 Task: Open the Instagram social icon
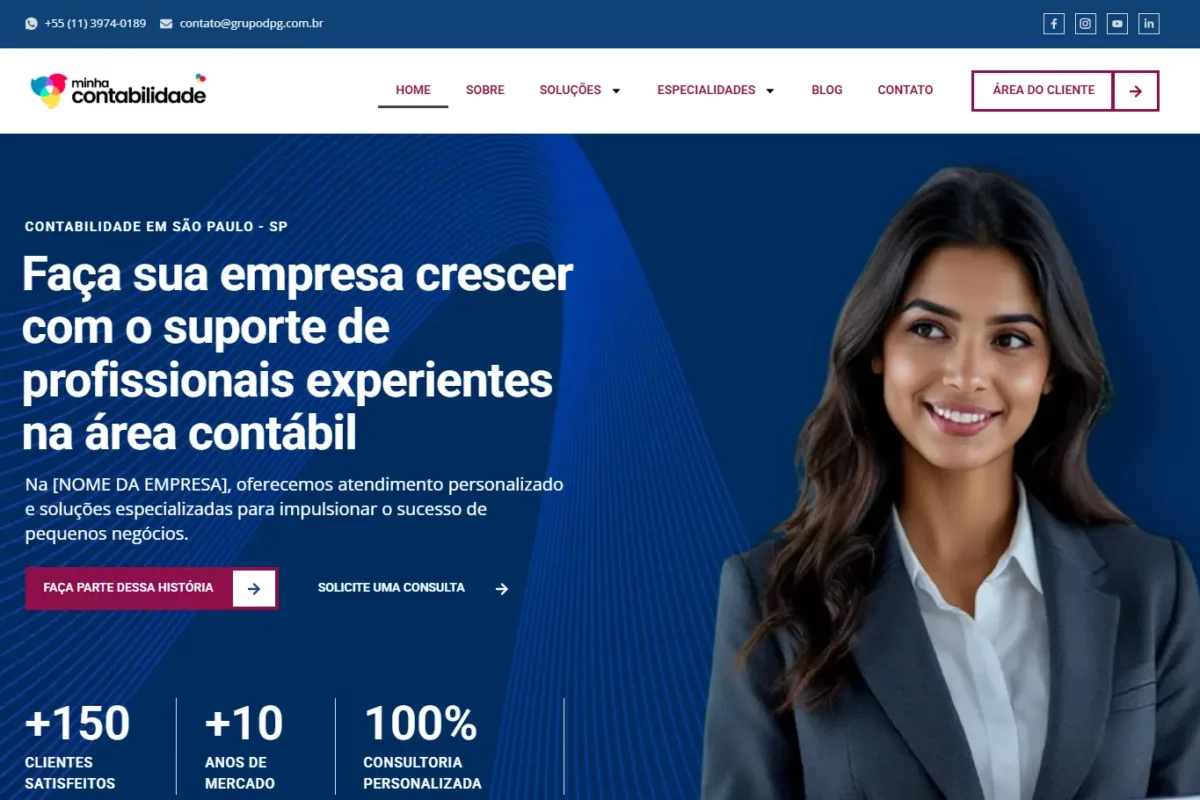point(1086,24)
